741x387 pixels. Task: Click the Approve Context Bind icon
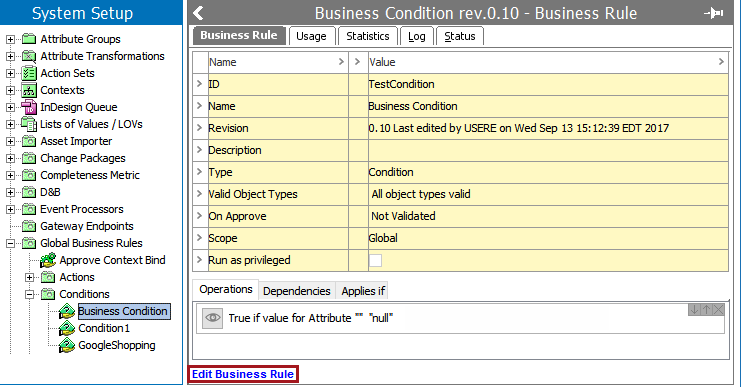pos(48,260)
